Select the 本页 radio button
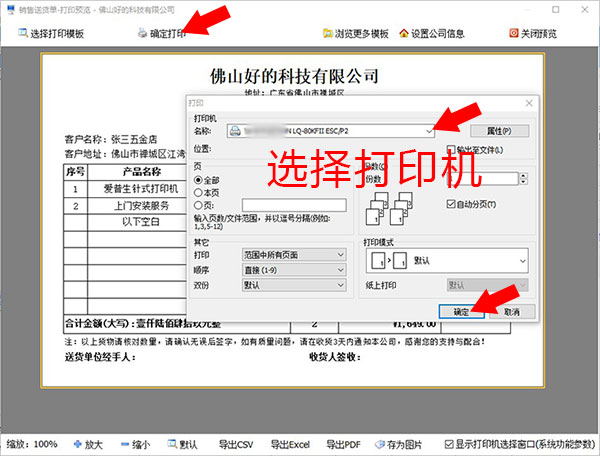 coord(198,192)
